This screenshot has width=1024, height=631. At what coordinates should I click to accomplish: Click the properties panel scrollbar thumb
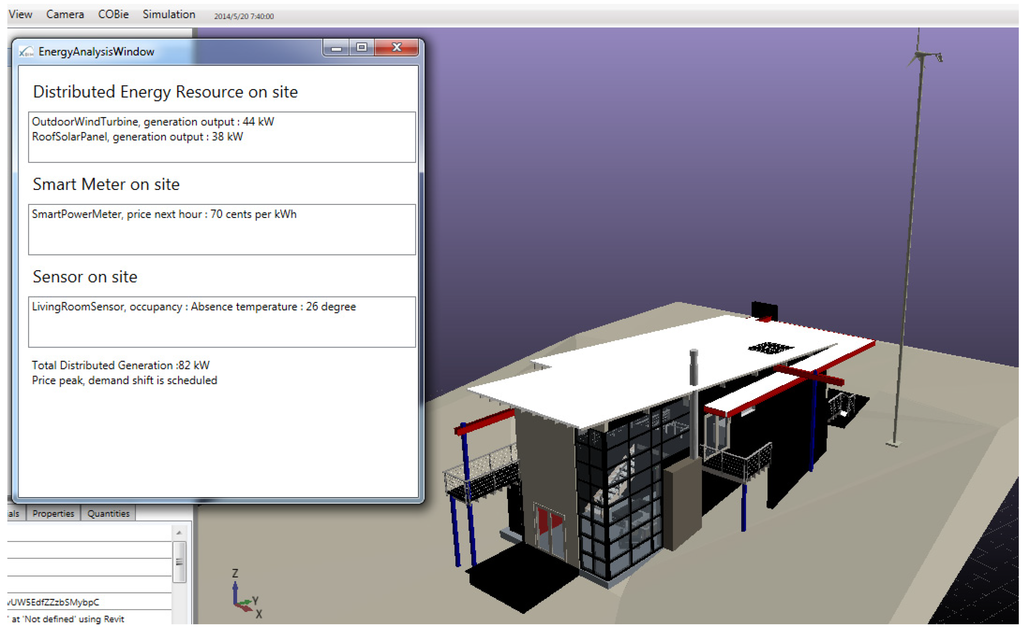[x=179, y=564]
